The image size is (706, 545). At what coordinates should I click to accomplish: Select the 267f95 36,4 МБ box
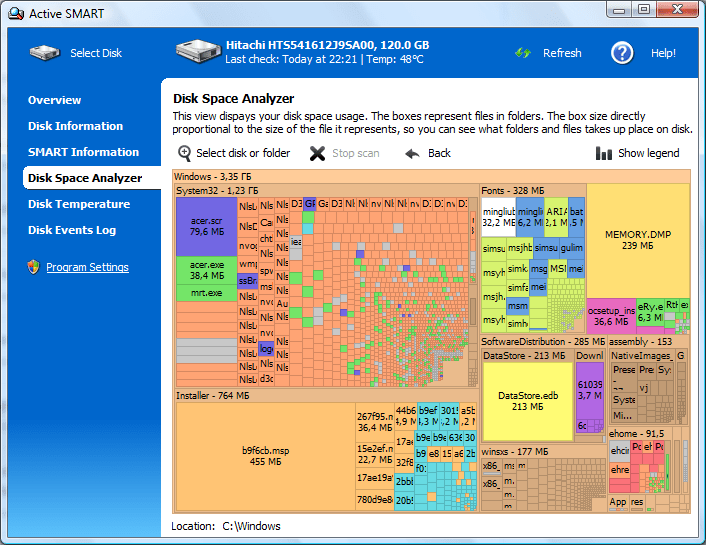[x=375, y=422]
